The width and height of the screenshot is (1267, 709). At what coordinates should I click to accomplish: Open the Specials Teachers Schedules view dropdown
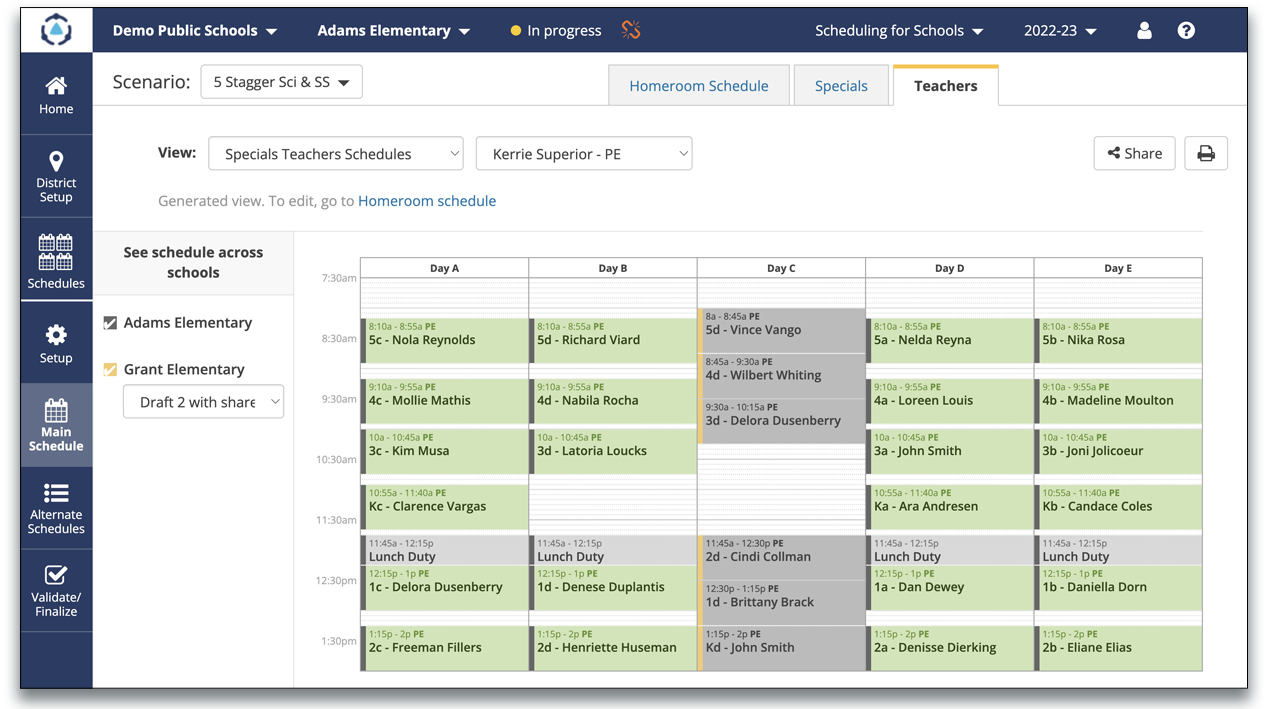pos(336,154)
